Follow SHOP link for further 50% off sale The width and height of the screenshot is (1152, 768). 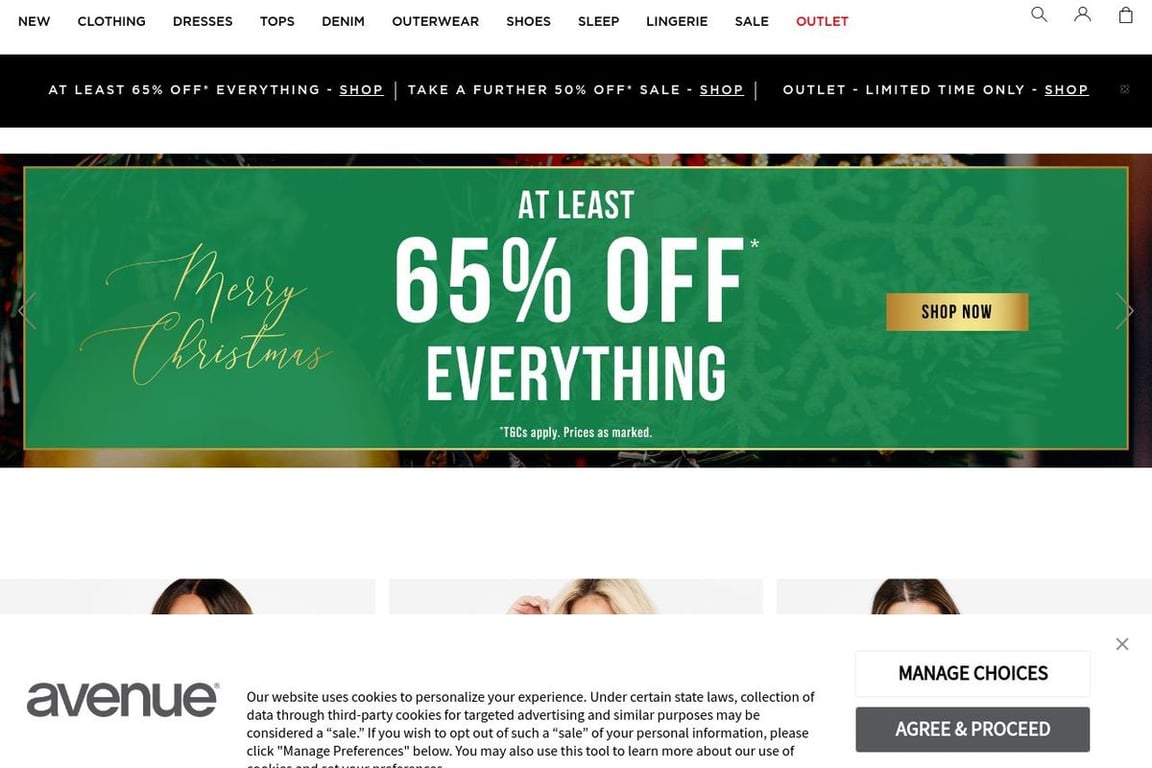click(721, 90)
